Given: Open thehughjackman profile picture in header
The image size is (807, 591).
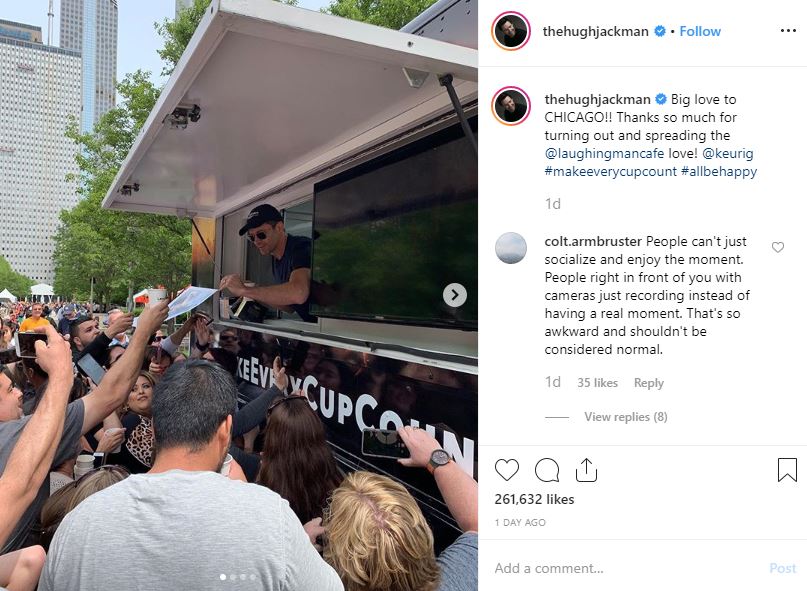Looking at the screenshot, I should coord(511,31).
